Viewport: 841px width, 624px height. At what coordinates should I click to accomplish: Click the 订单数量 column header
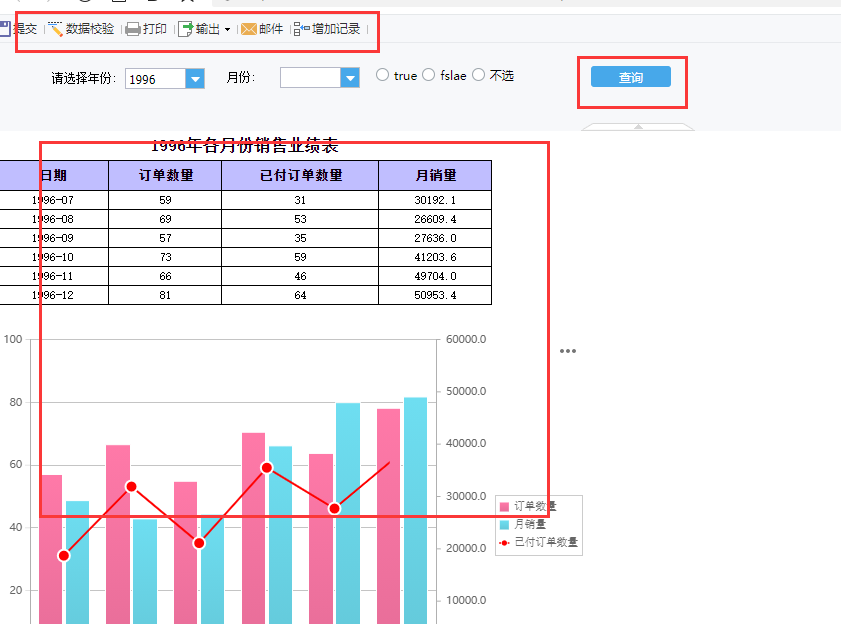pyautogui.click(x=165, y=175)
